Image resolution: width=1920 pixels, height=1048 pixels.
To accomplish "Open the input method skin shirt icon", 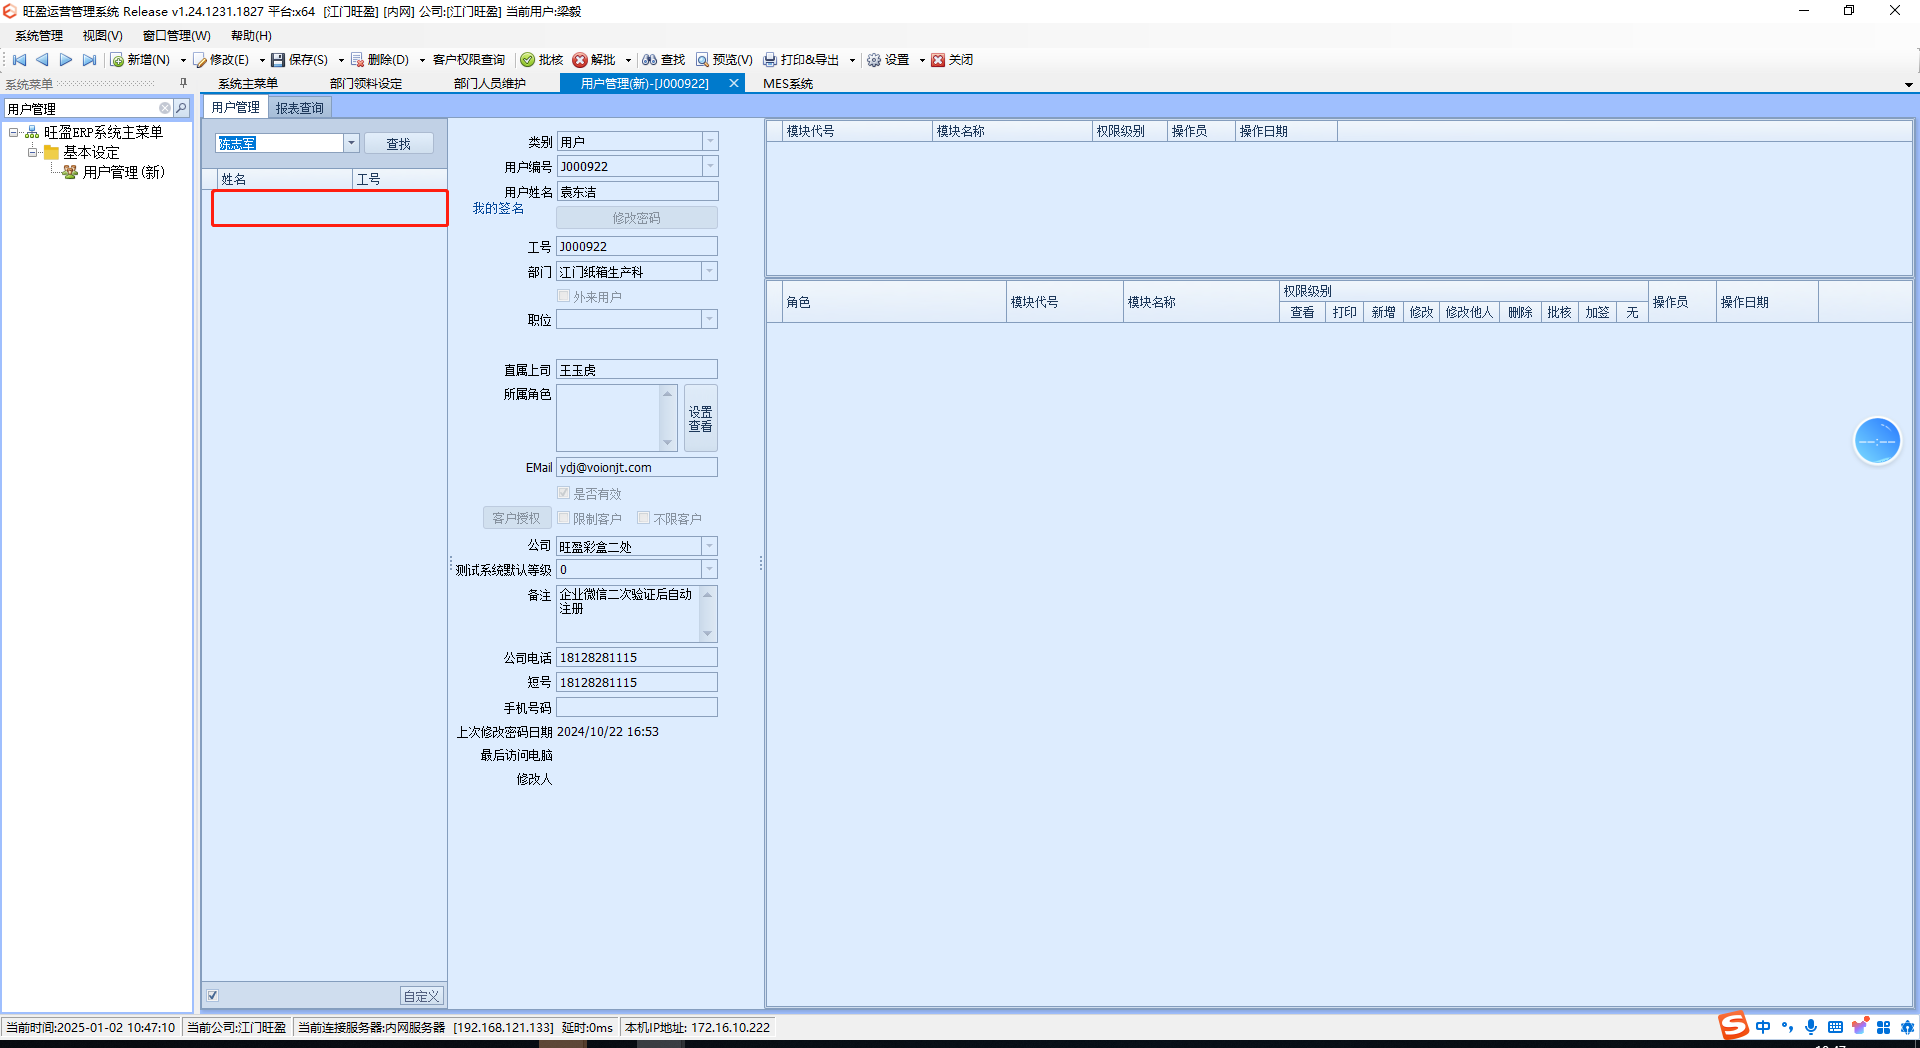I will pyautogui.click(x=1859, y=1027).
